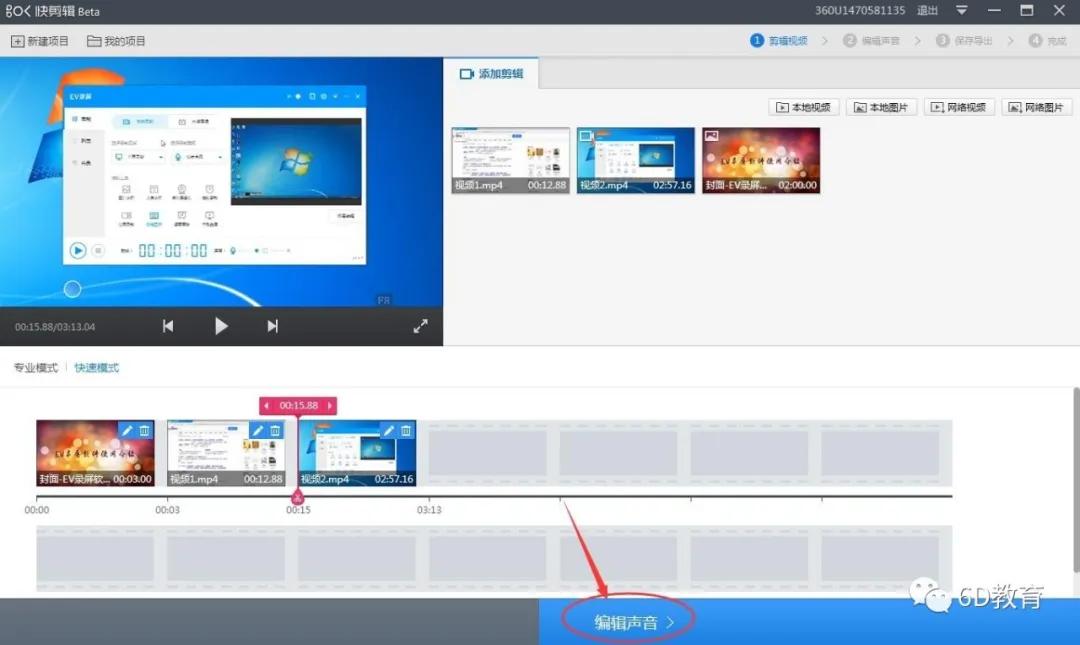Click the playhead marker at 00:15
Screen dimensions: 1080x645
pos(298,497)
